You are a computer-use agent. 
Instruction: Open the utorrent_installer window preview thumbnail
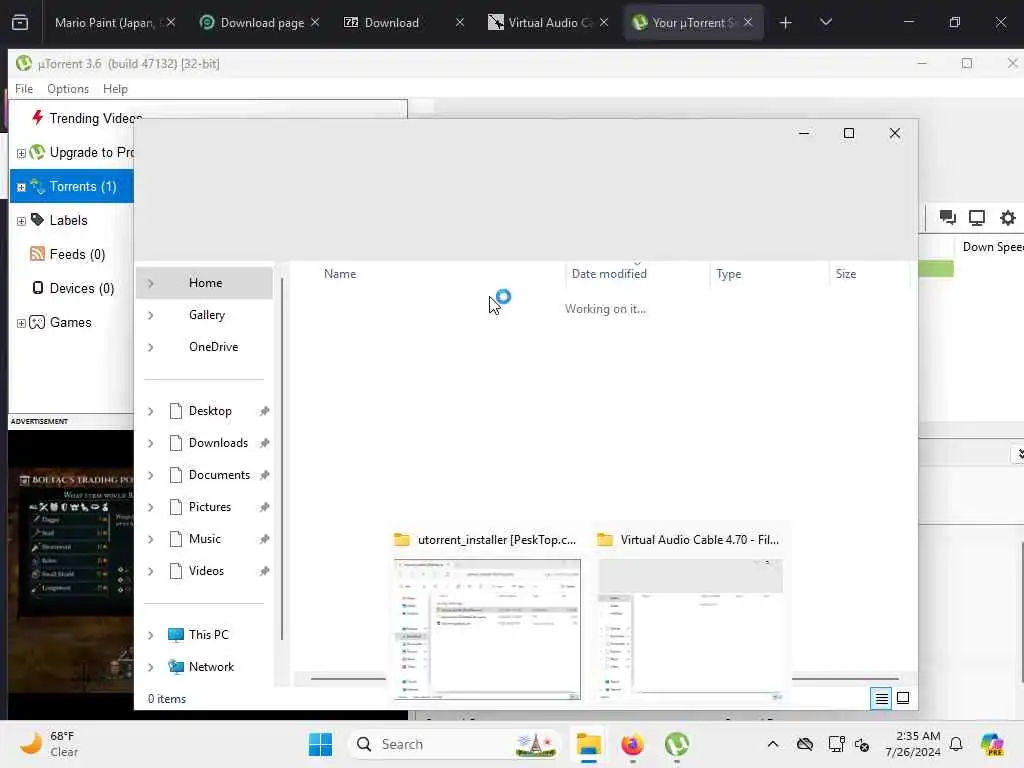(x=487, y=629)
